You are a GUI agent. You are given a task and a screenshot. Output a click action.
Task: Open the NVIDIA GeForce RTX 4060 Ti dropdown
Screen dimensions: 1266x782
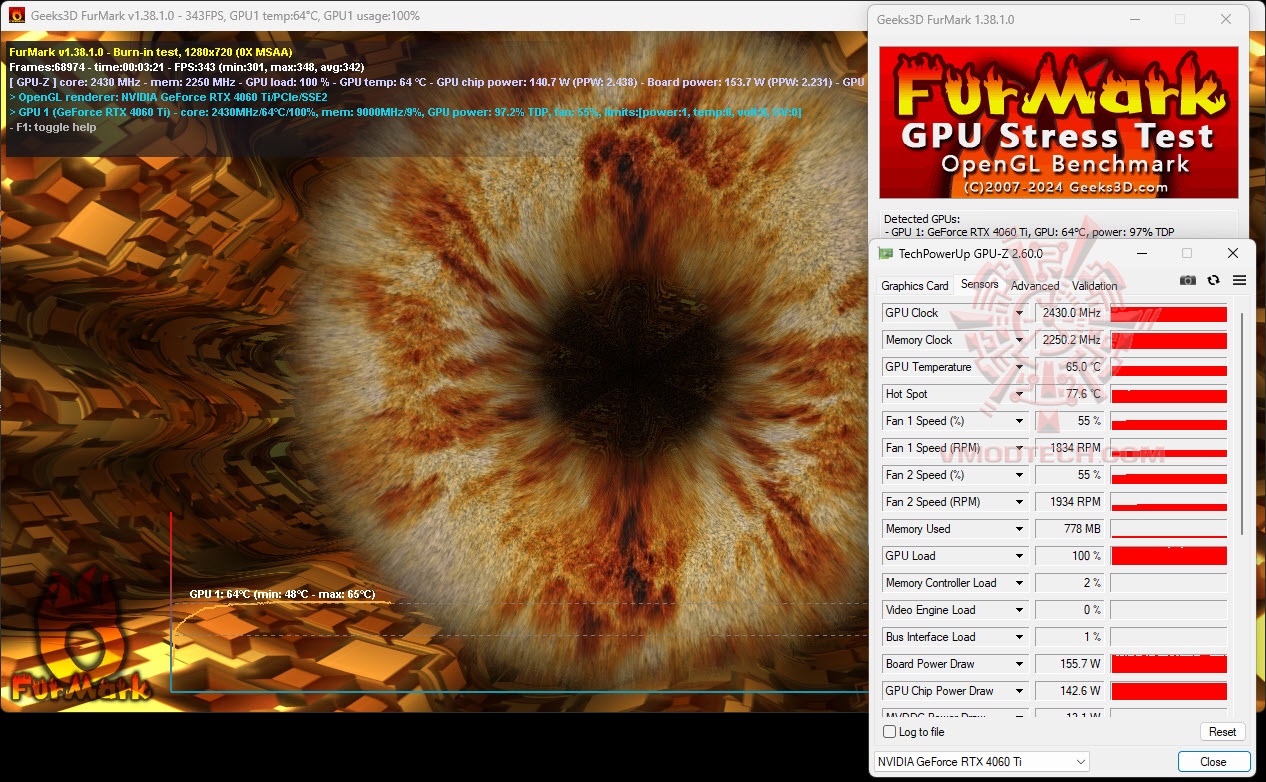click(981, 762)
